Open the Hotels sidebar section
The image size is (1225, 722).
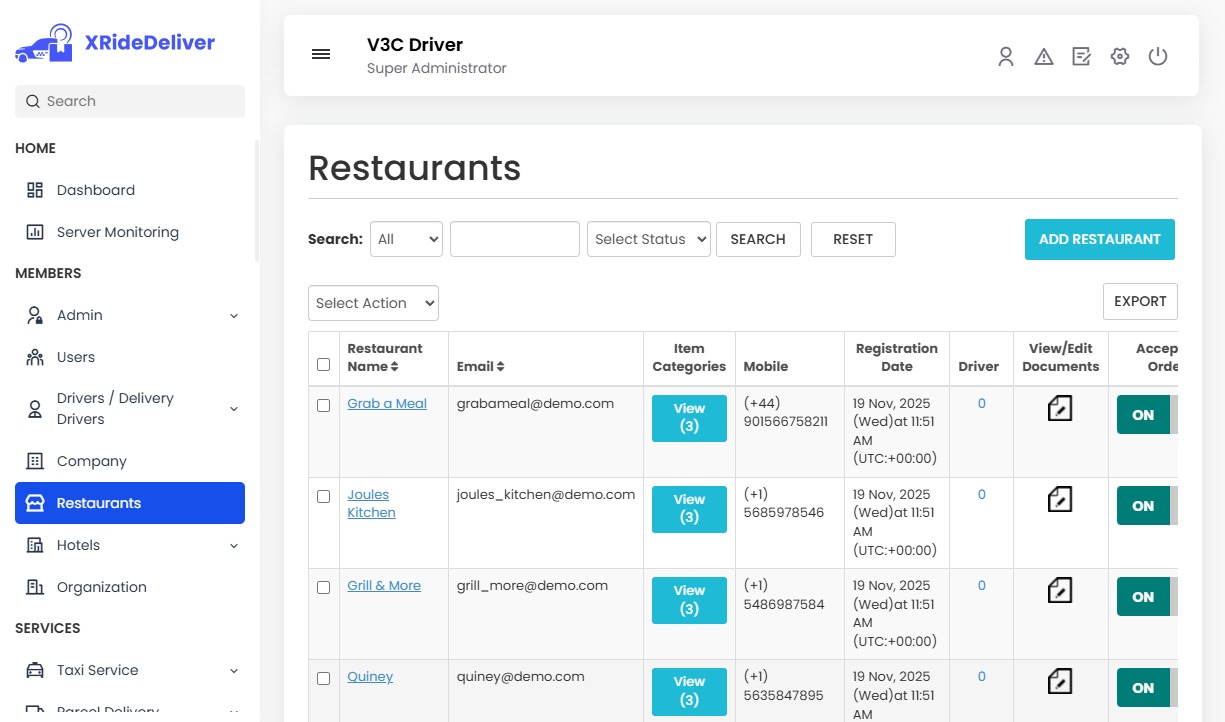coord(78,545)
